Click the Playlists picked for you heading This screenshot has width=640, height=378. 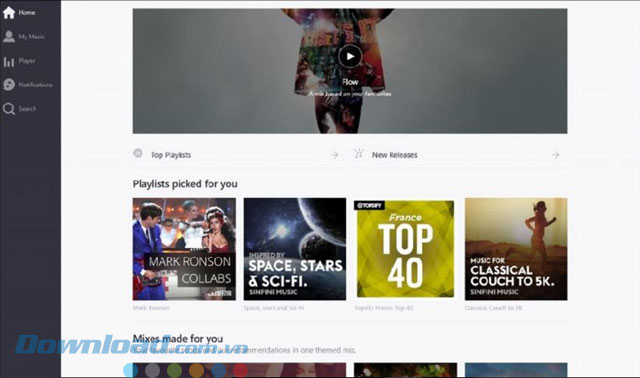(185, 184)
